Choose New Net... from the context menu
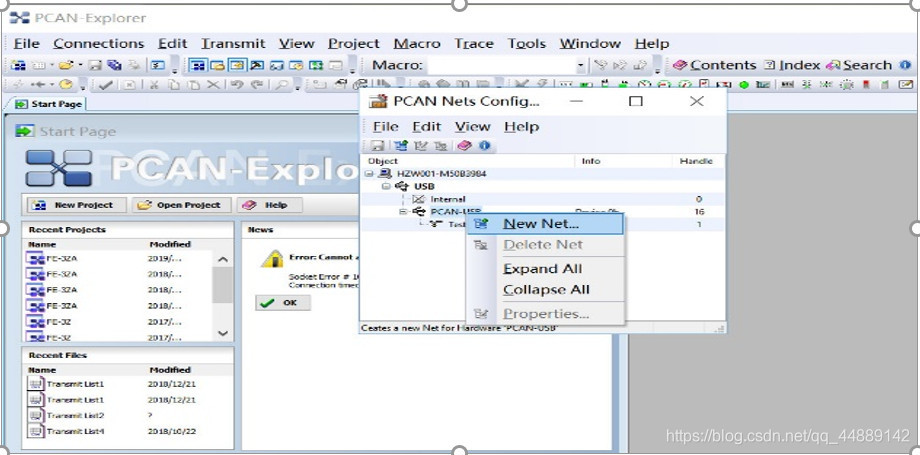 click(x=545, y=224)
